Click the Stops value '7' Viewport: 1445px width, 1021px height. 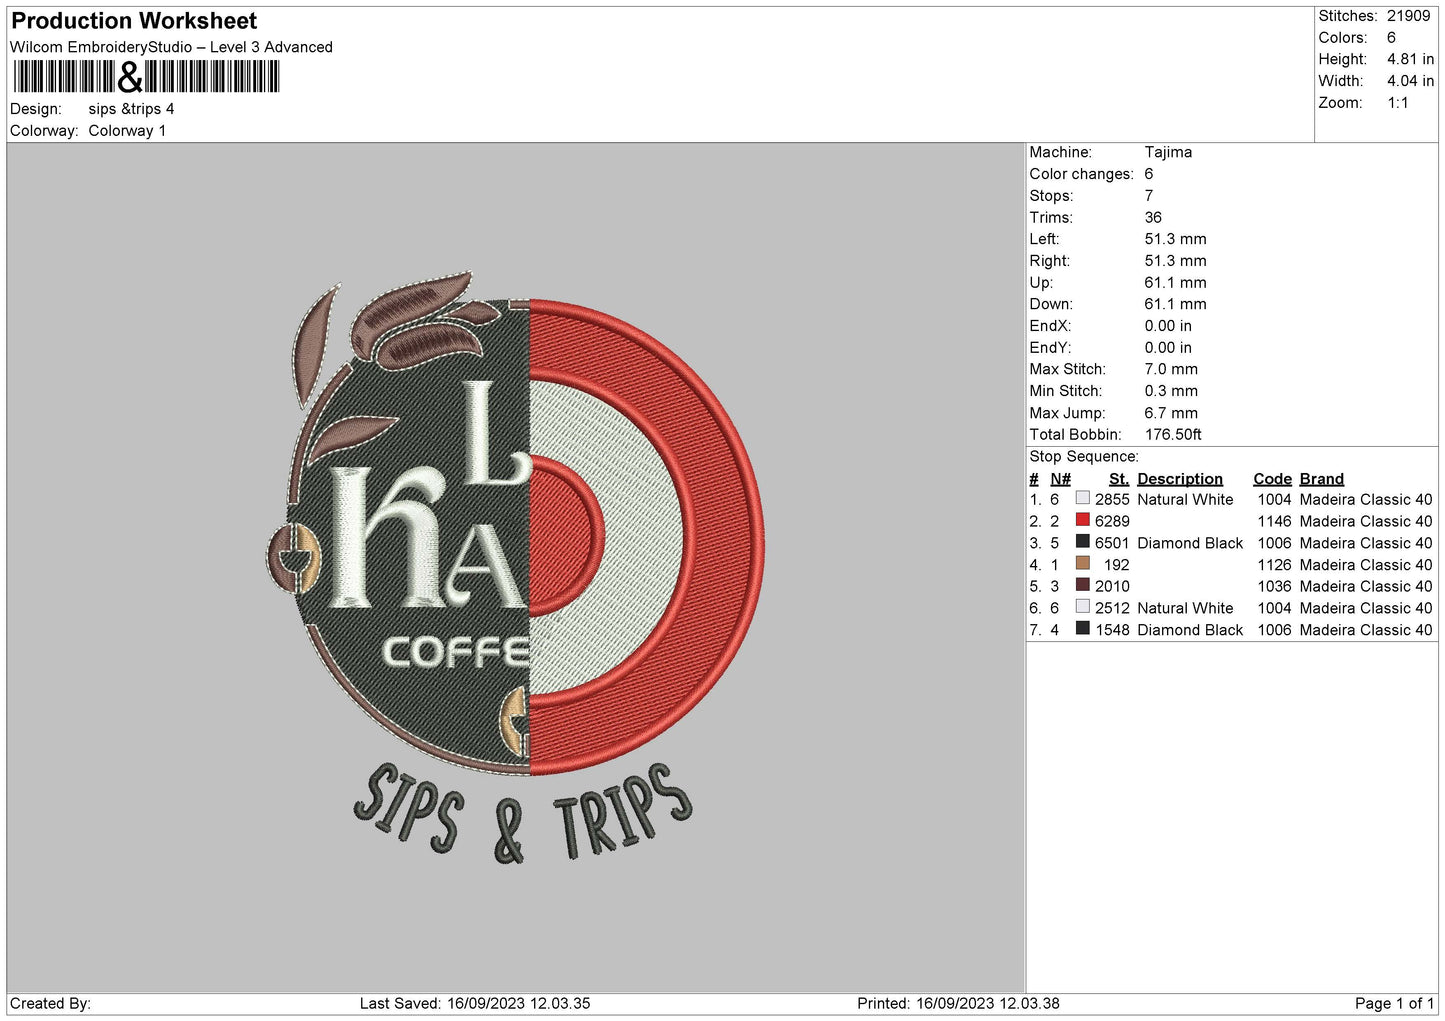tap(1149, 196)
